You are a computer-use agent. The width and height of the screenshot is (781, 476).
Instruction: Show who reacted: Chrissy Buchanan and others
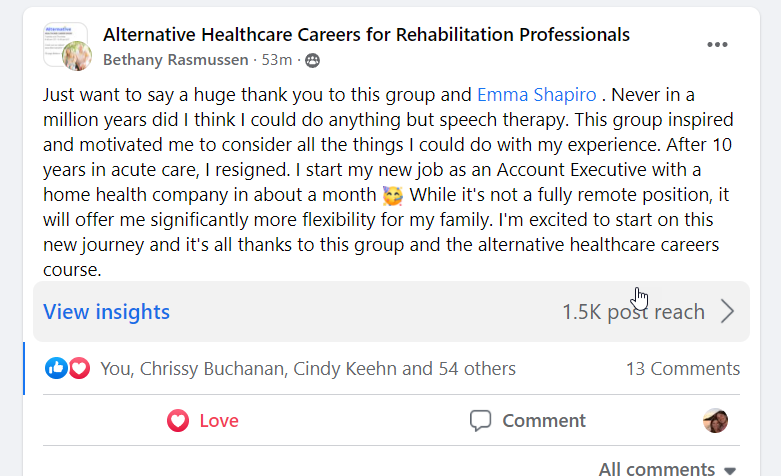[308, 369]
